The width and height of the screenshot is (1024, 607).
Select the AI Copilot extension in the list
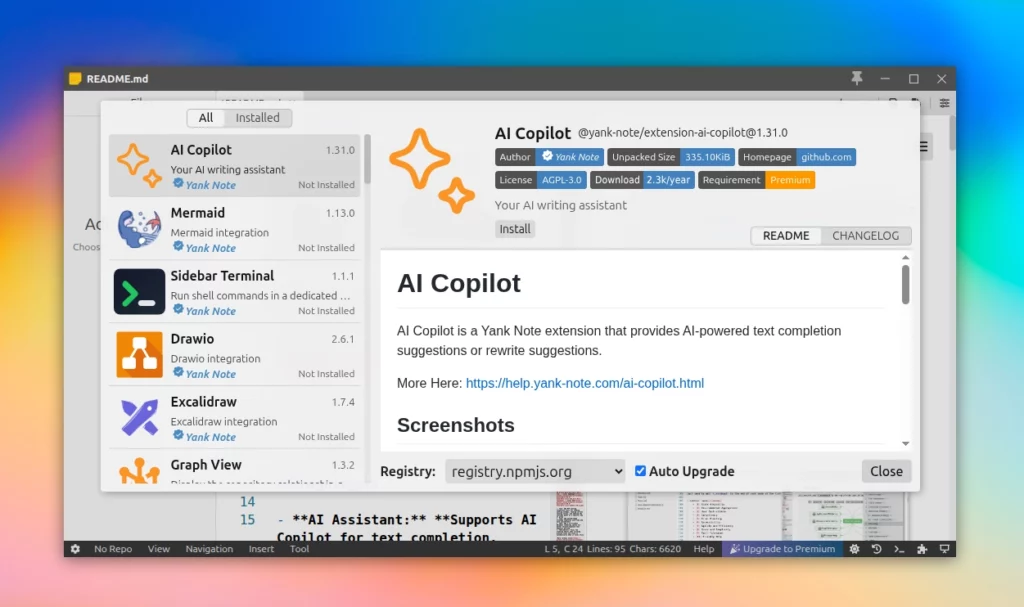point(234,166)
